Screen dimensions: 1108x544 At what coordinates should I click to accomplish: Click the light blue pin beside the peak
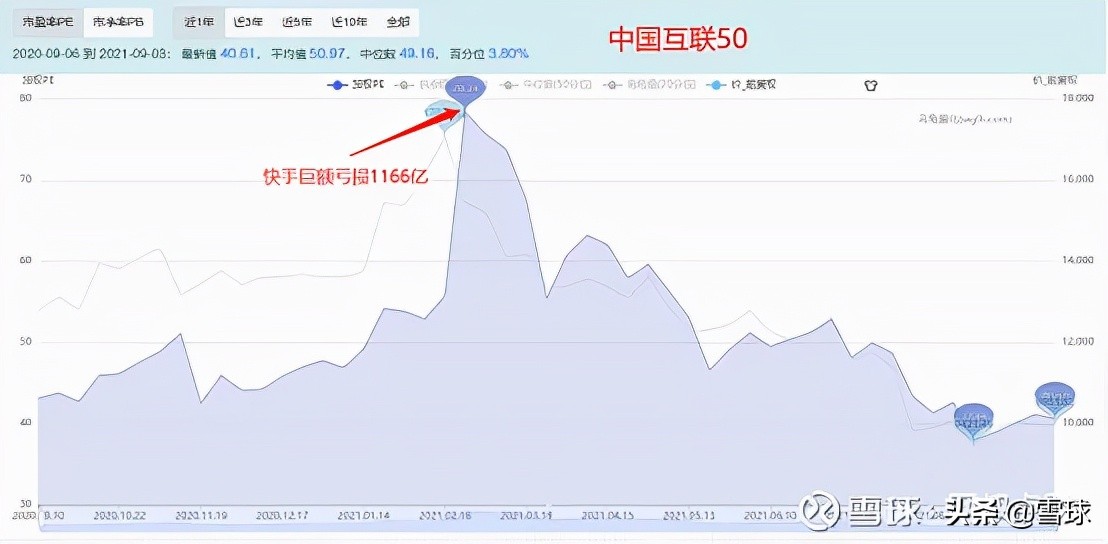(444, 114)
